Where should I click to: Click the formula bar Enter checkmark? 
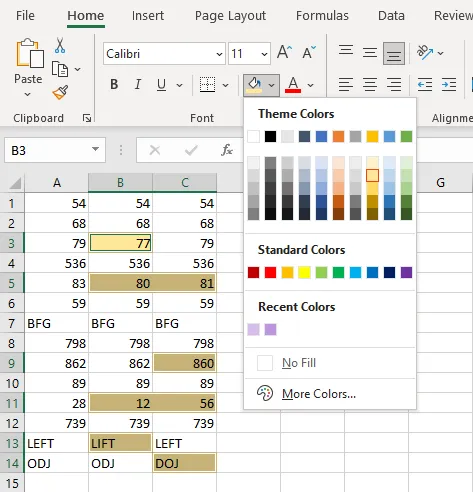(x=191, y=150)
